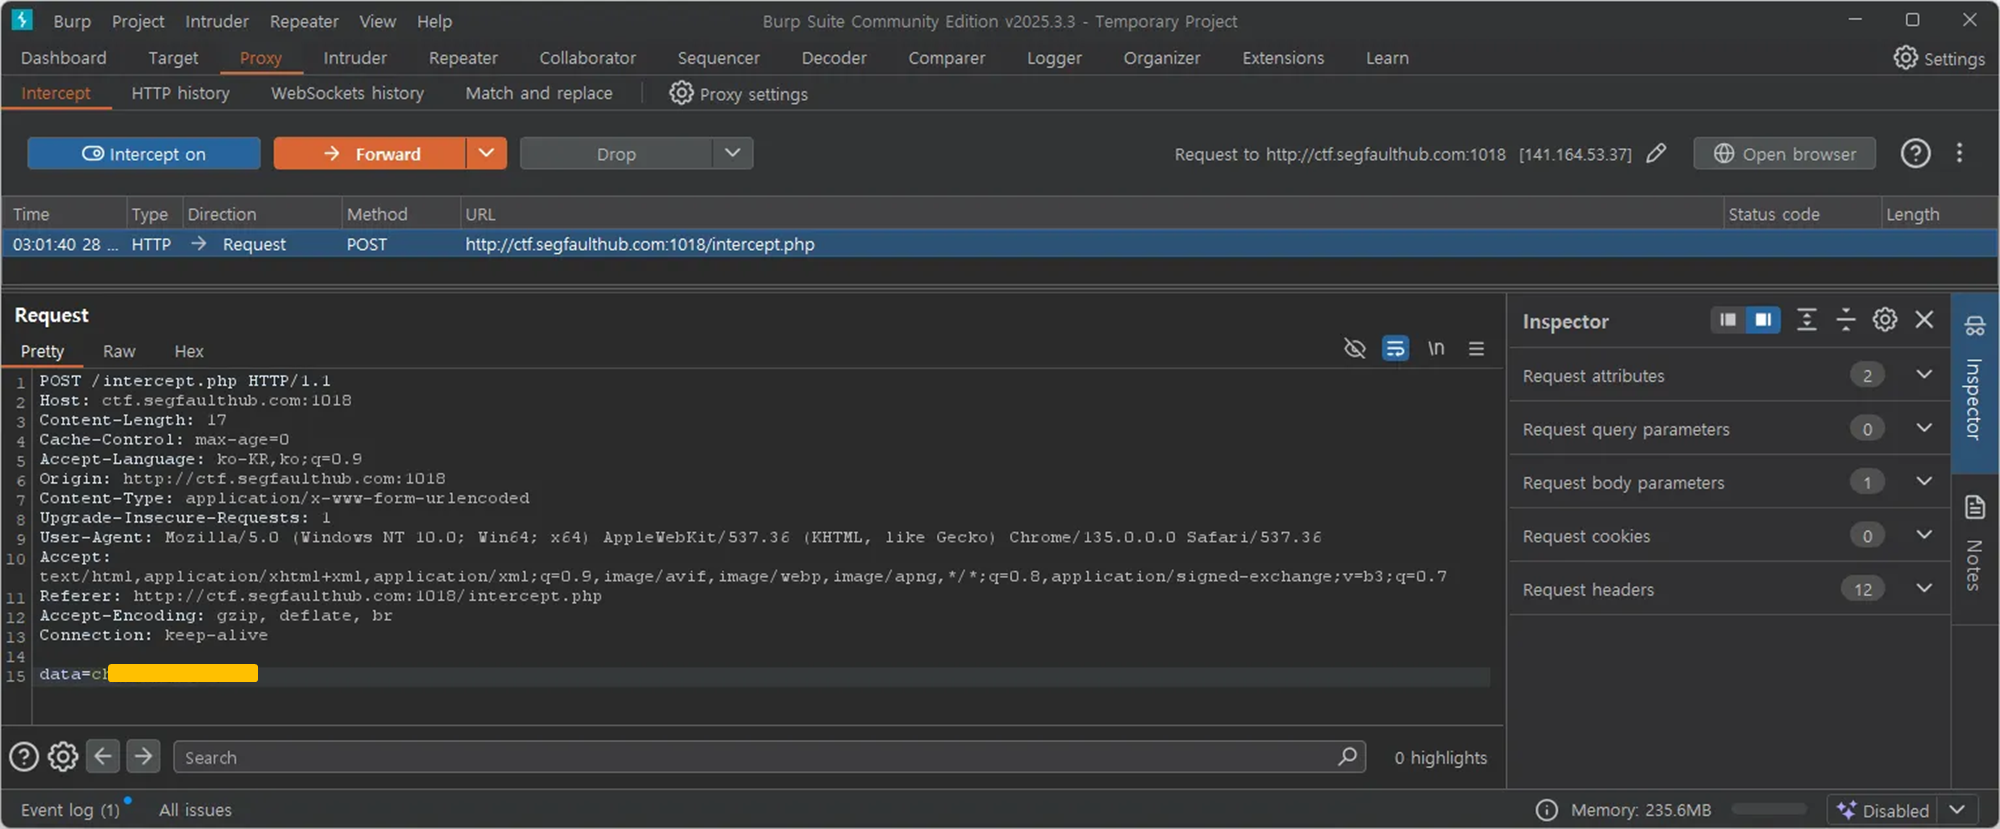The width and height of the screenshot is (2000, 829).
Task: Open Settings gear in top bar
Action: [x=1905, y=58]
